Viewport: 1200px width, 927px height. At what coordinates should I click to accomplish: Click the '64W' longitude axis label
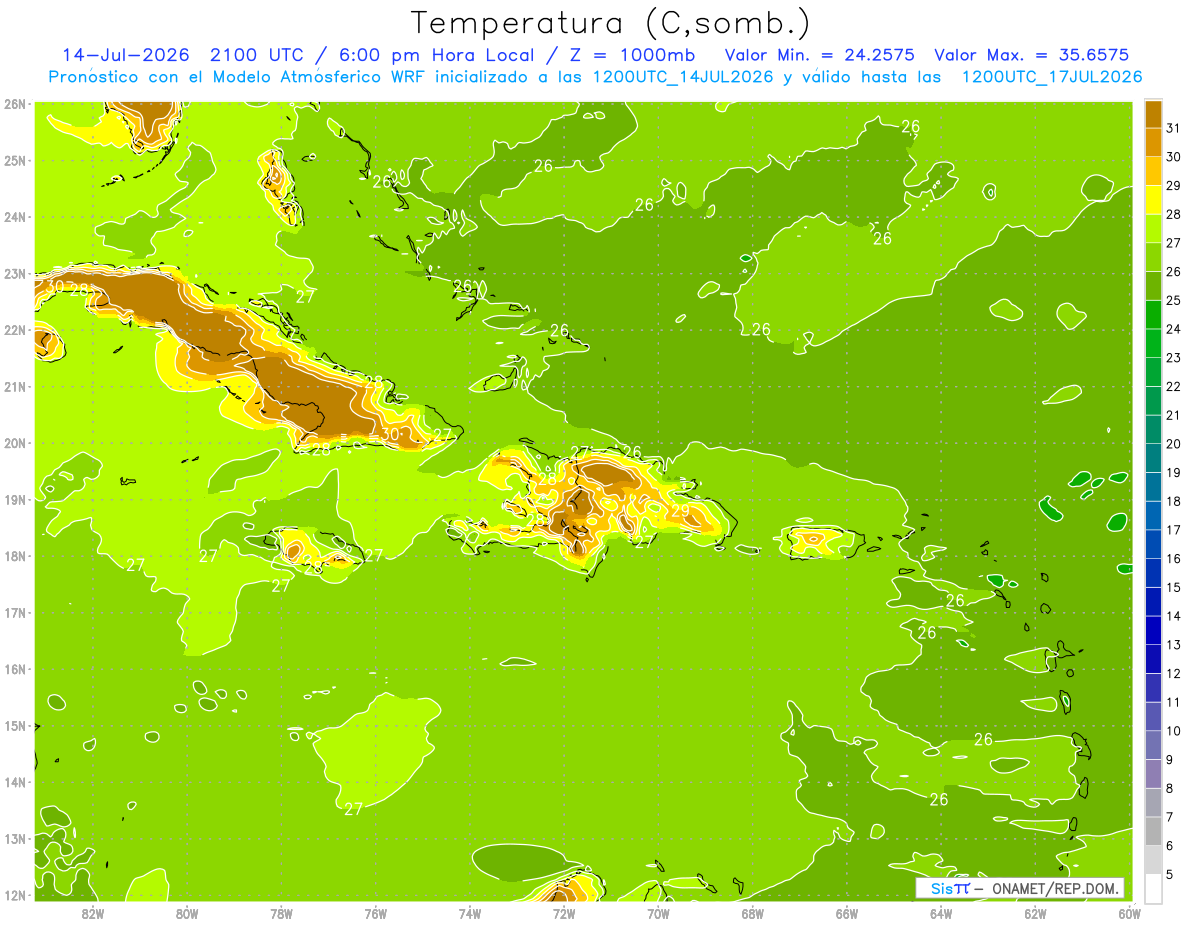tap(941, 914)
